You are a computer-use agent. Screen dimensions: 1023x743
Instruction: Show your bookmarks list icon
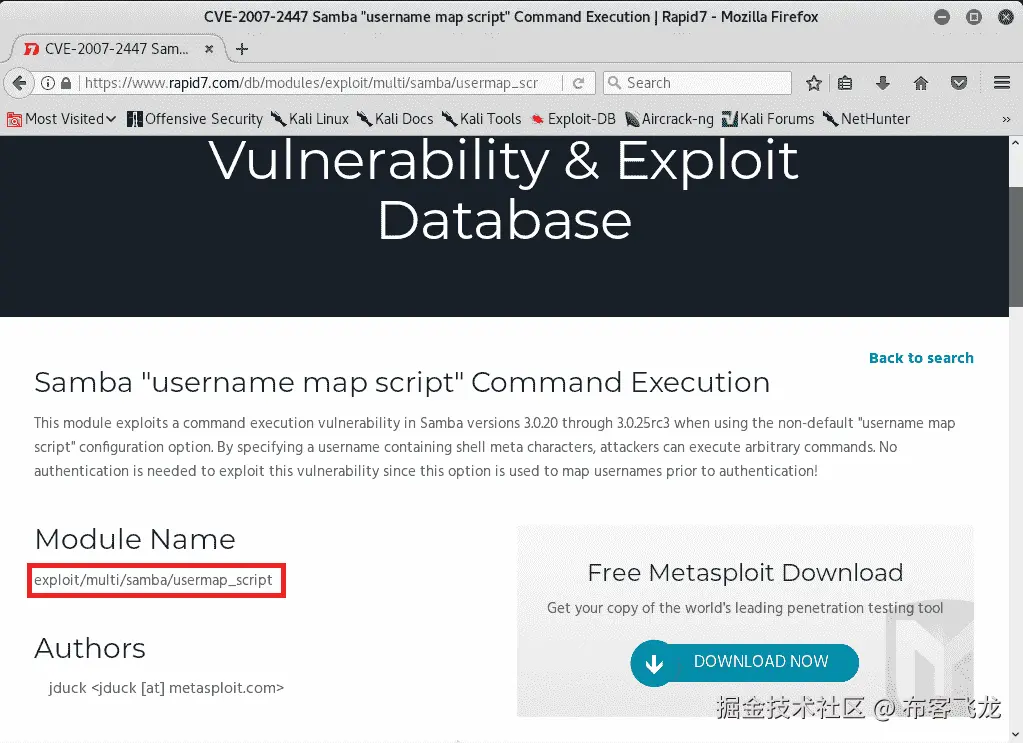coord(845,83)
